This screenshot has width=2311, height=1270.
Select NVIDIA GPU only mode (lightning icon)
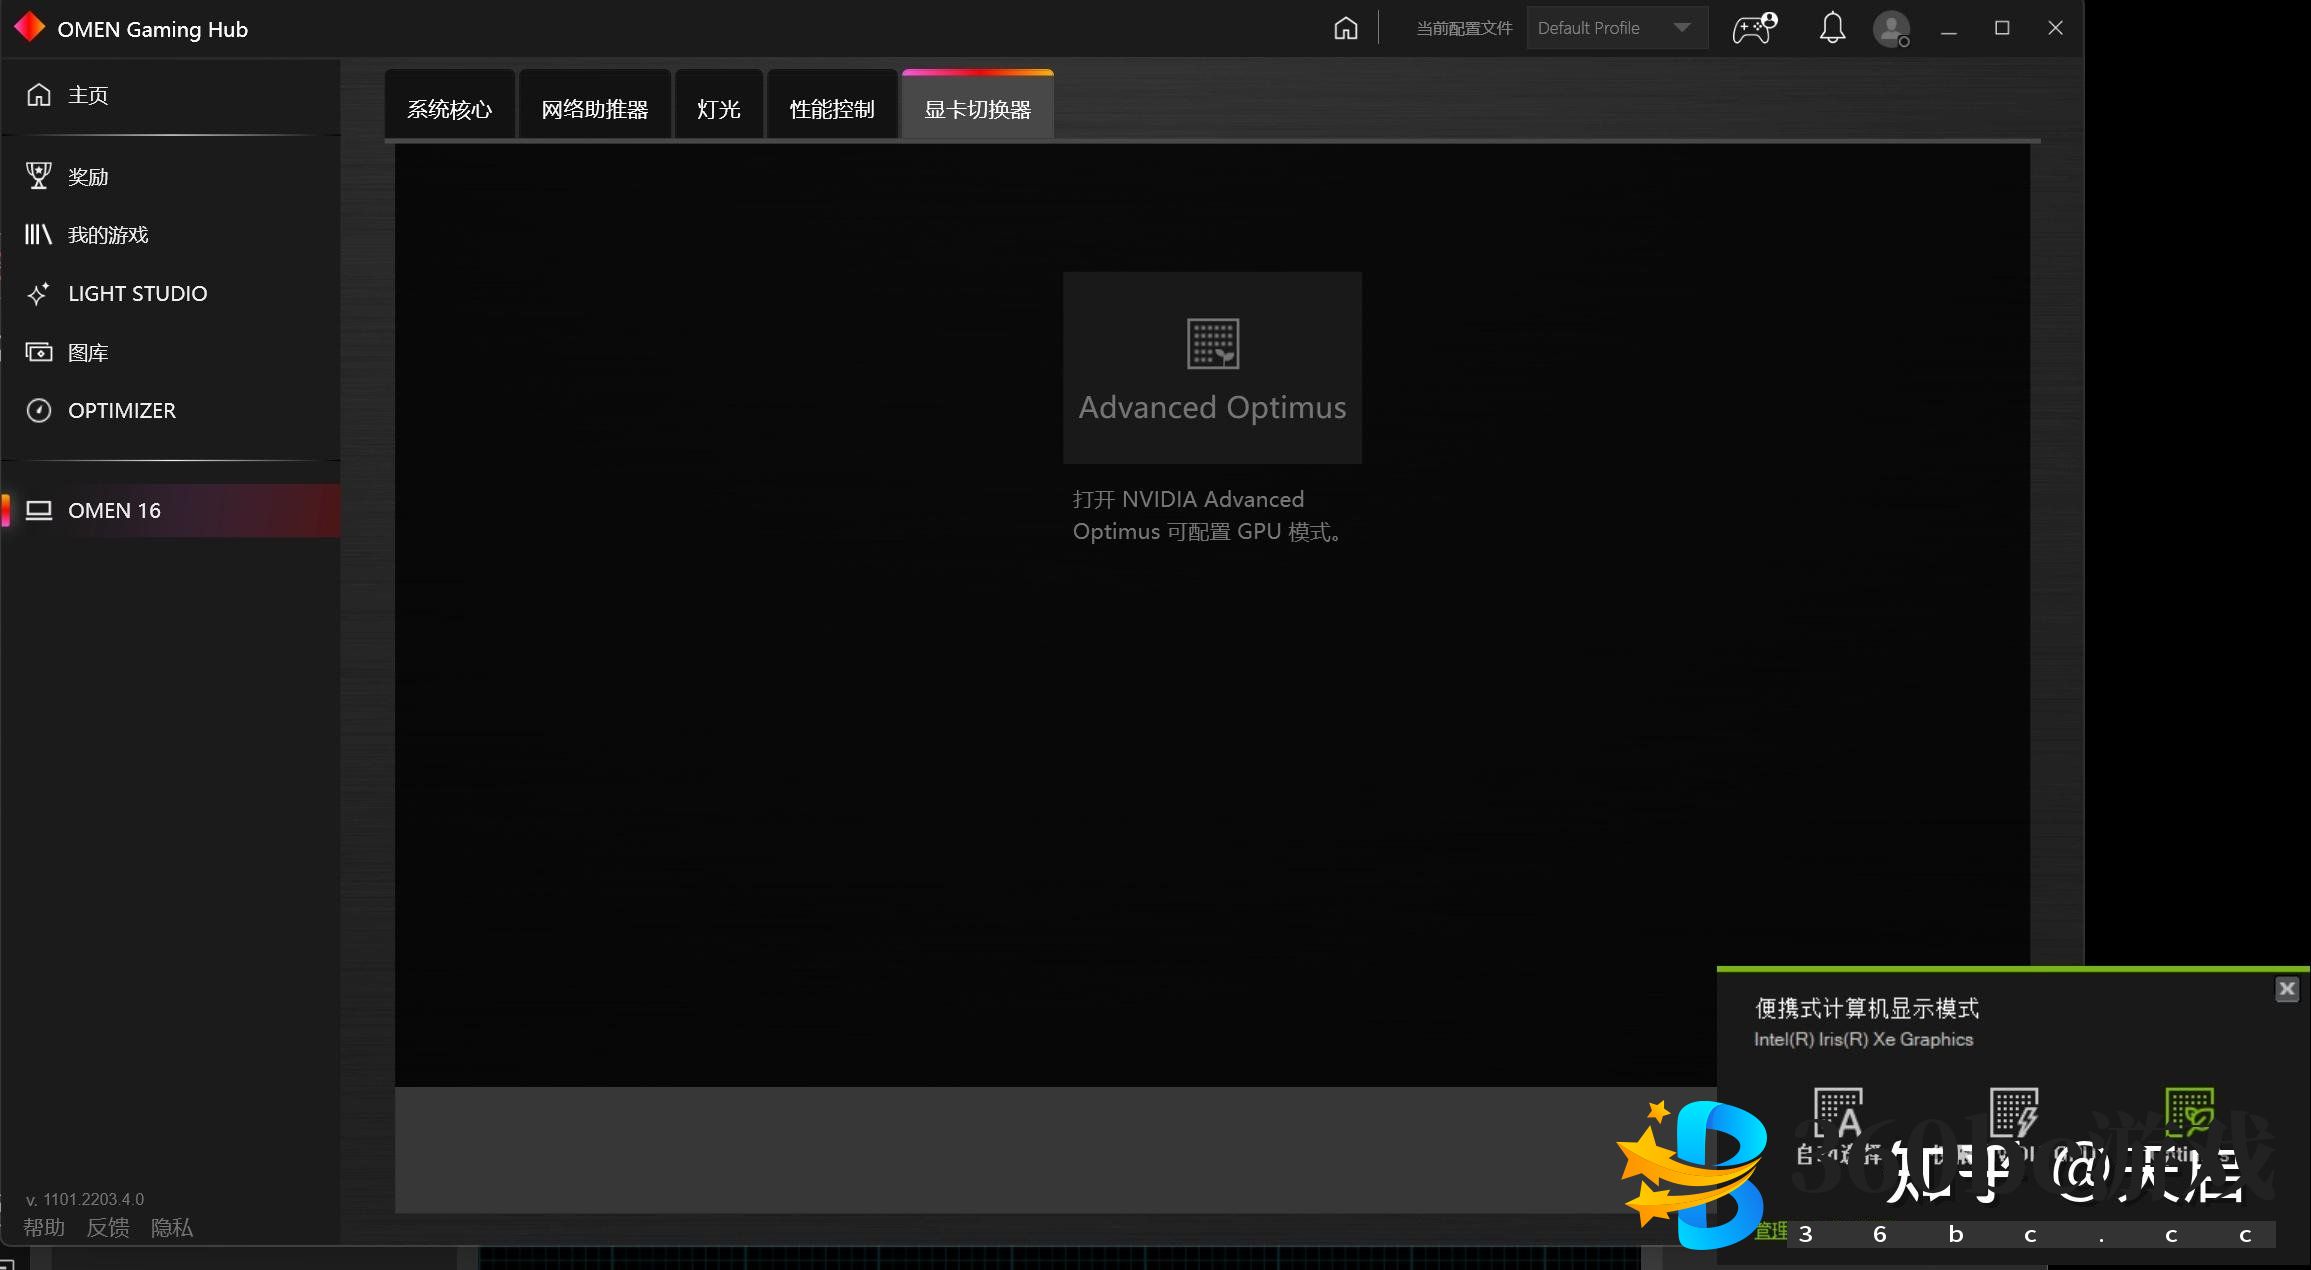click(x=2013, y=1113)
